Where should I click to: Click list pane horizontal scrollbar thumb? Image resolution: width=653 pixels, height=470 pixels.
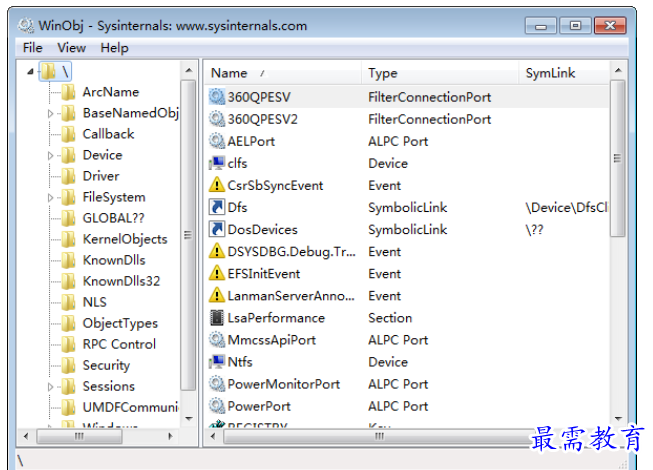point(379,436)
